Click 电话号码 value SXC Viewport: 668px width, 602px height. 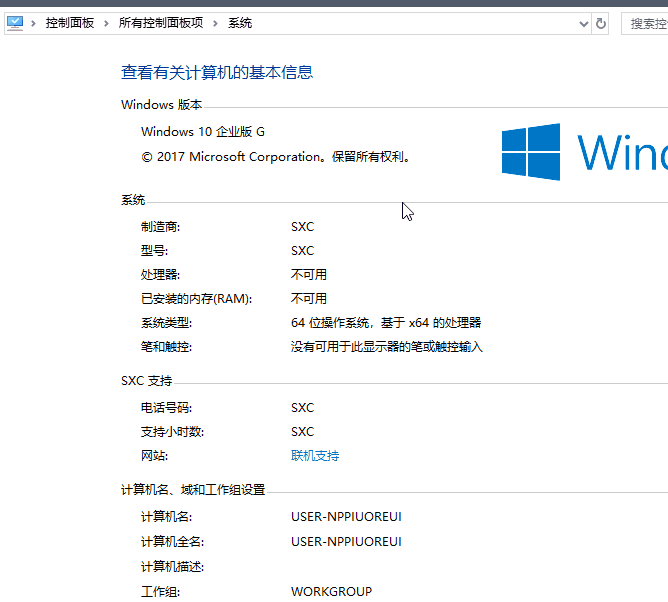coord(302,408)
